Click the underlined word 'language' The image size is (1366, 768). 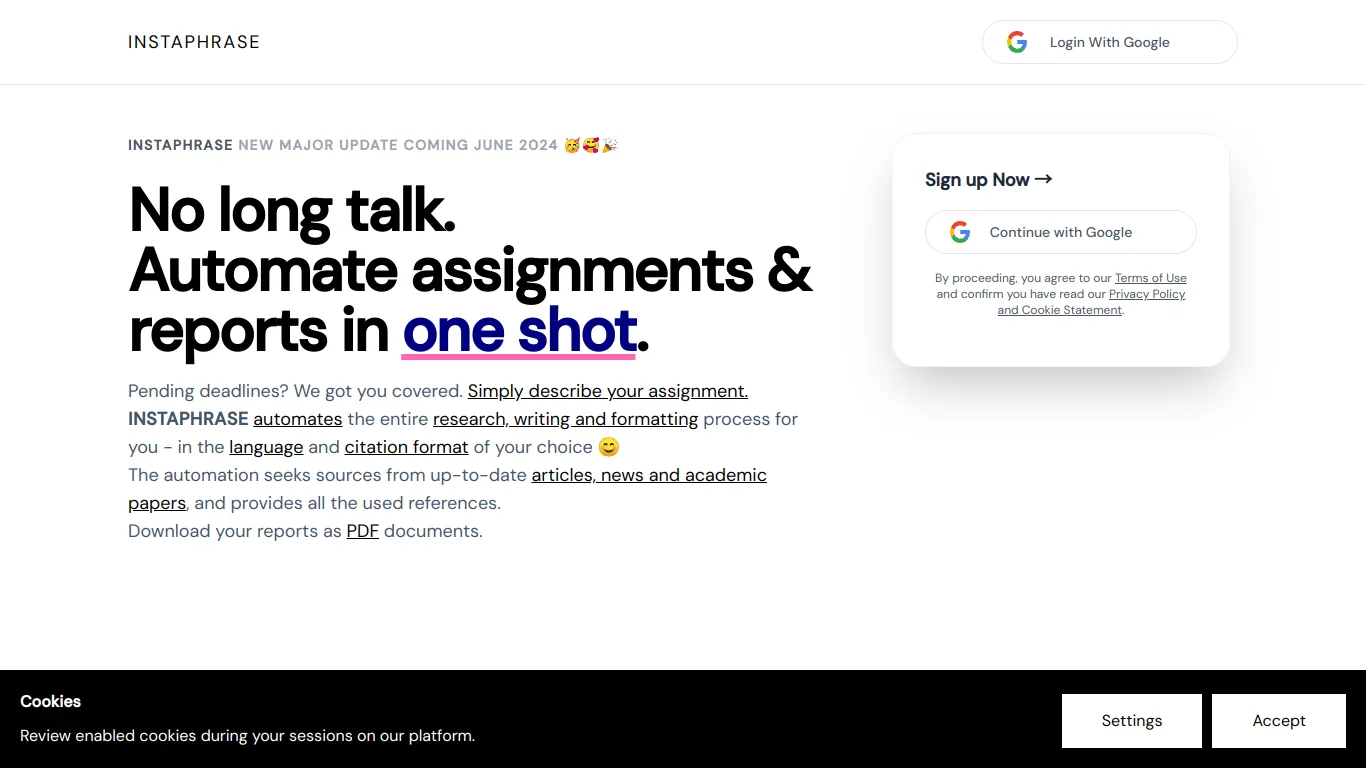click(266, 447)
